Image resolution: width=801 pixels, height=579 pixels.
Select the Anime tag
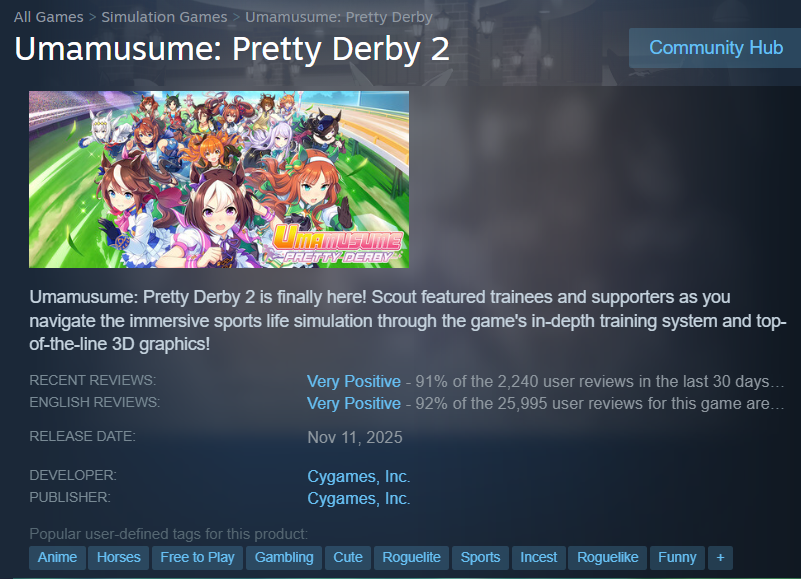tap(57, 558)
